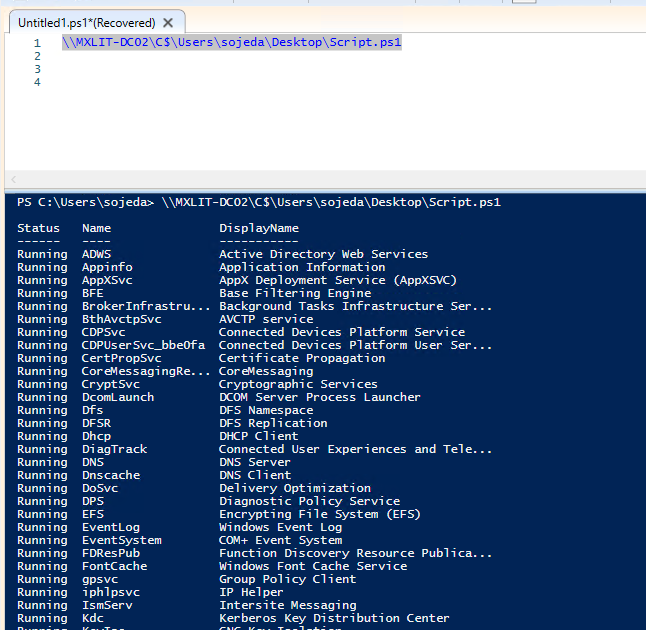Click the Kerberos Key Distribution Center entry
646x630 pixels.
pos(334,618)
